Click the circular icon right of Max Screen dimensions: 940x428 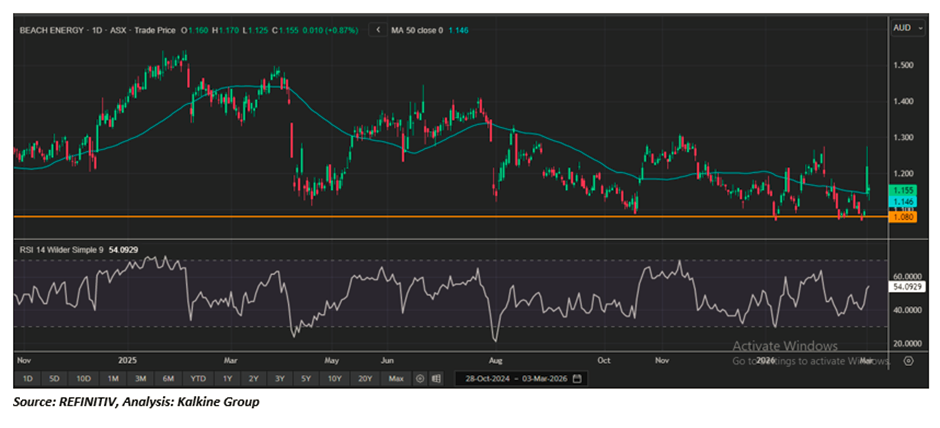click(420, 379)
